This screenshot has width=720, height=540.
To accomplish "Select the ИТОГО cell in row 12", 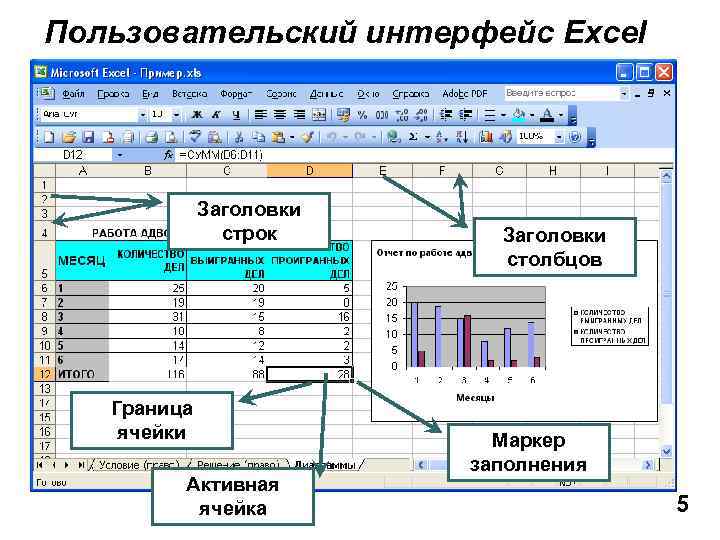I will coord(82,374).
